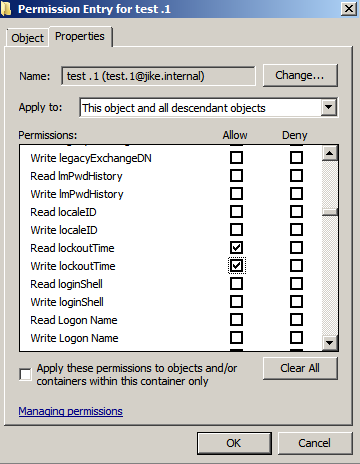Click the permissions list scrollbar thumb
This screenshot has height=464, width=360.
click(330, 212)
